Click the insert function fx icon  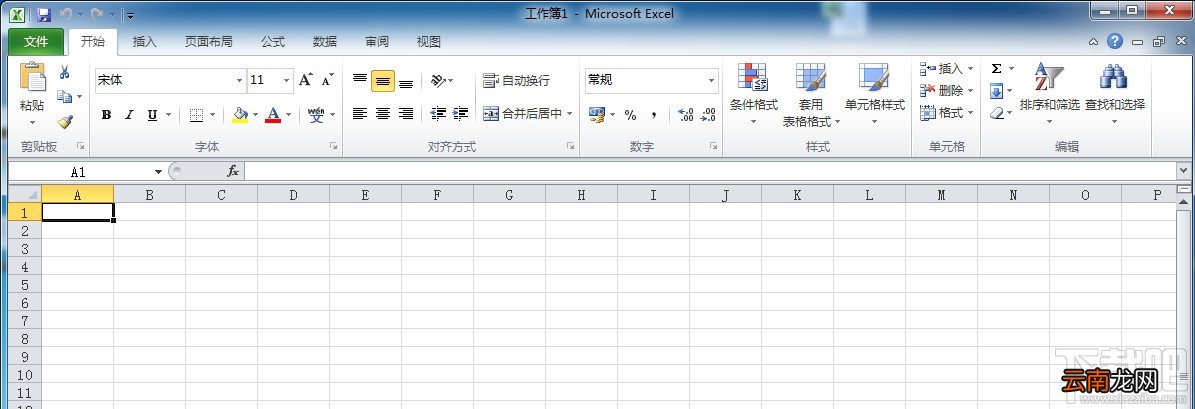point(233,171)
